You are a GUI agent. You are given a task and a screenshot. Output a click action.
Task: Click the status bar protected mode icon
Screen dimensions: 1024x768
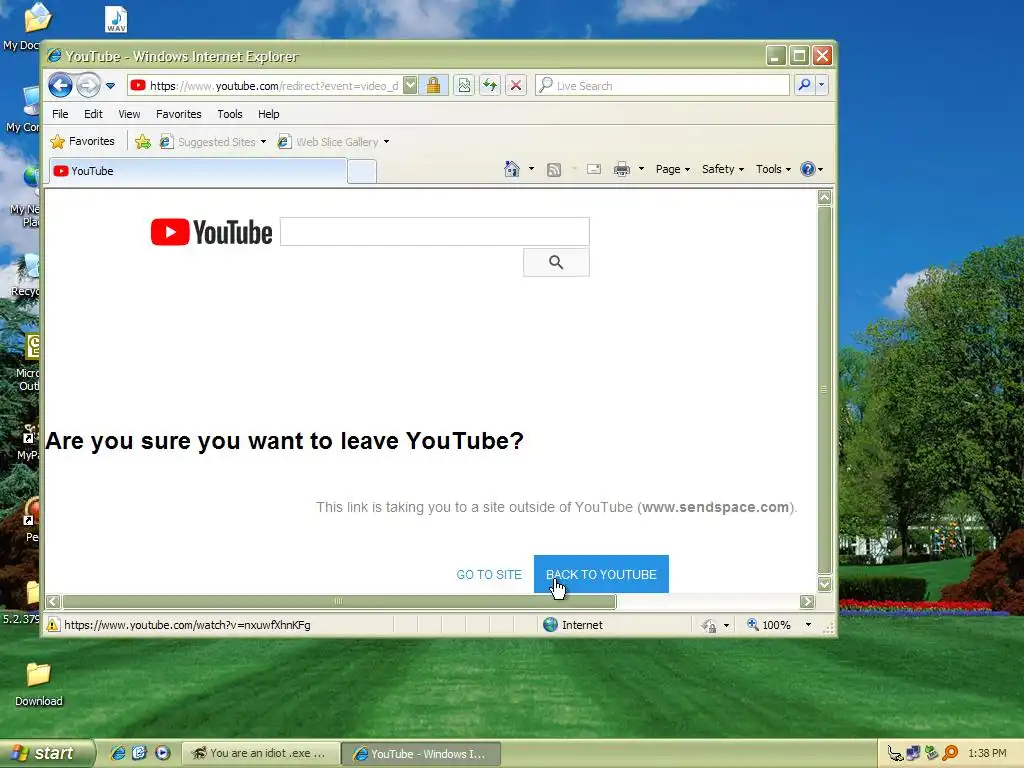click(709, 626)
